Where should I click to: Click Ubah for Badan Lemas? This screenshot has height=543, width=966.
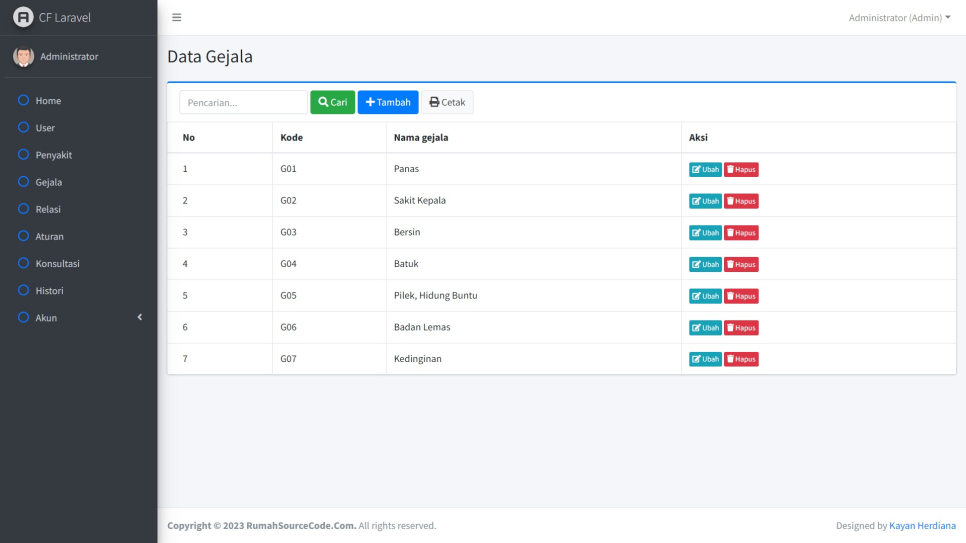point(705,327)
